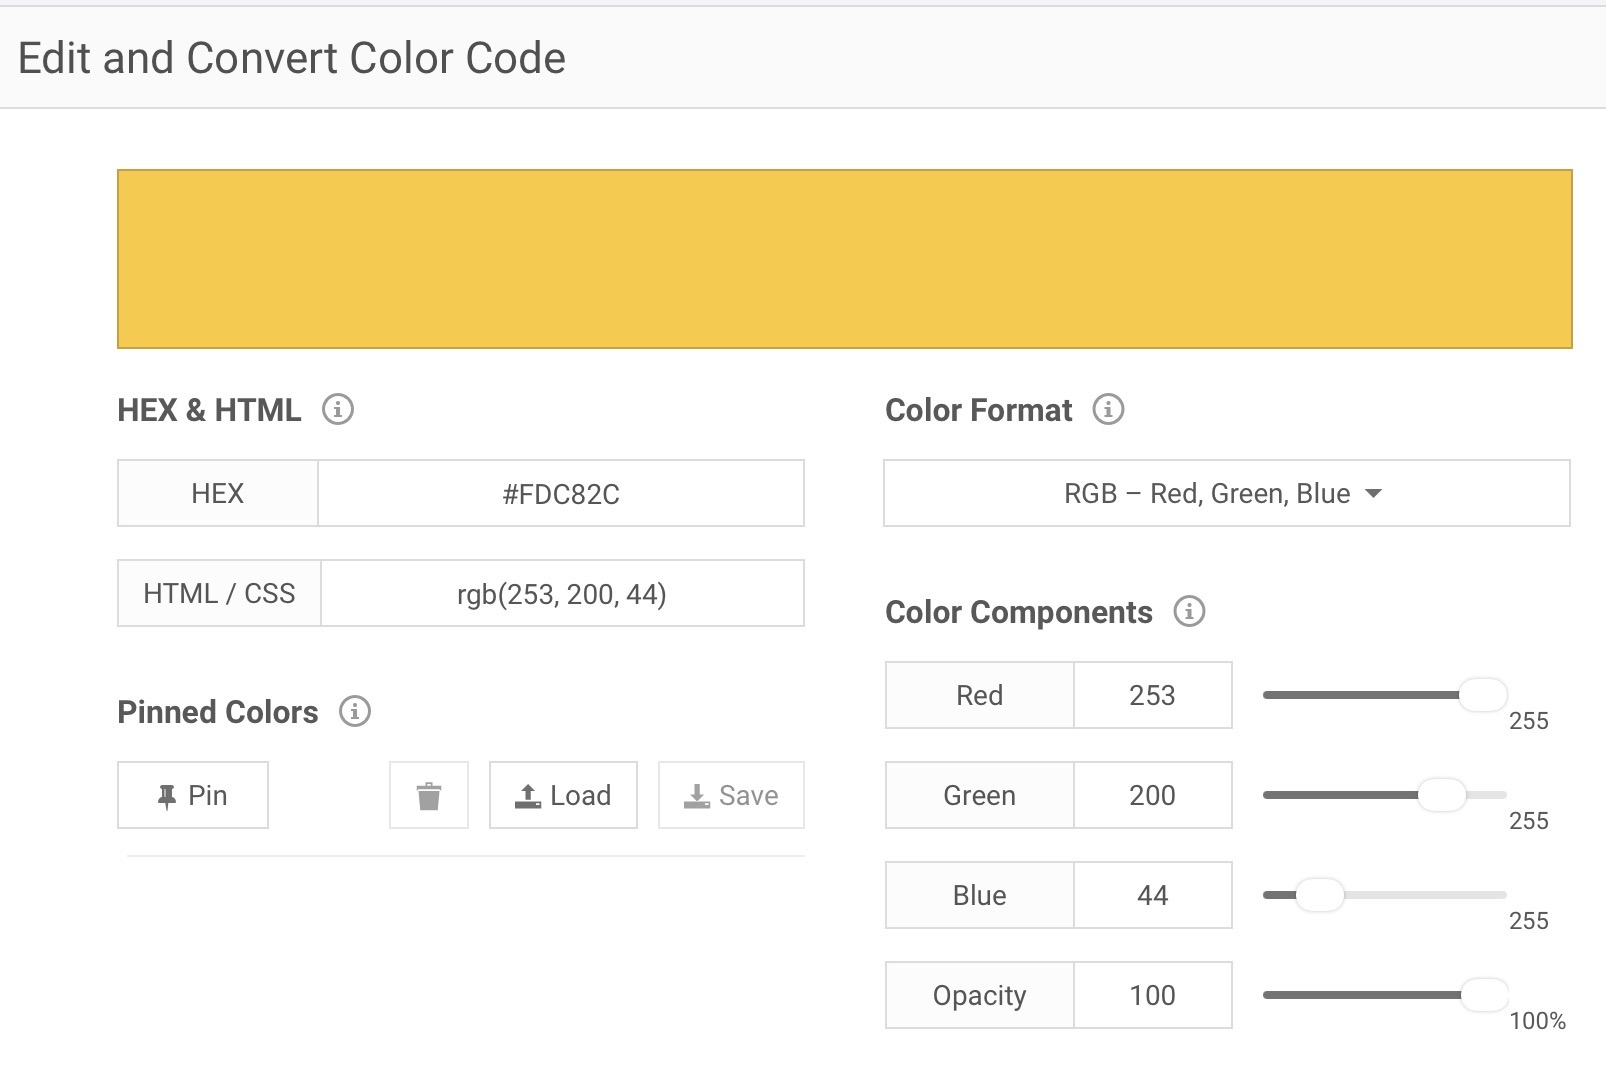
Task: Click the Opacity component label
Action: pos(980,995)
